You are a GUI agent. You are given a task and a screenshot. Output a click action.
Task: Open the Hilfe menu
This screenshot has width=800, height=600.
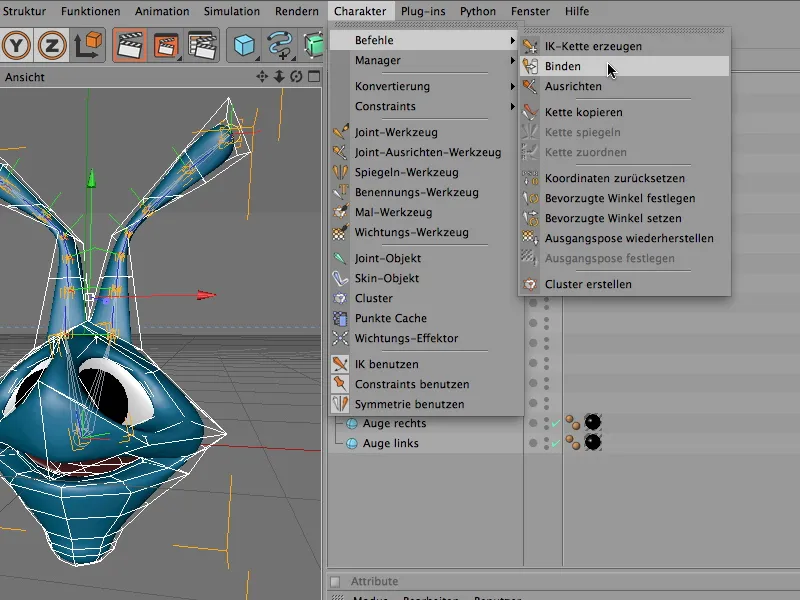point(577,11)
